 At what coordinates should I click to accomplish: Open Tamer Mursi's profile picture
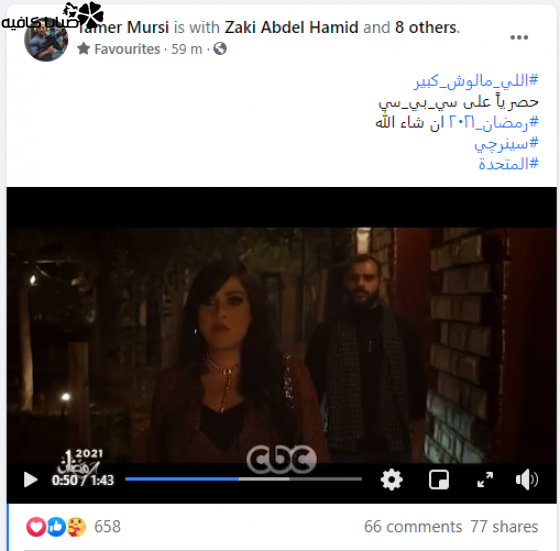pyautogui.click(x=46, y=40)
